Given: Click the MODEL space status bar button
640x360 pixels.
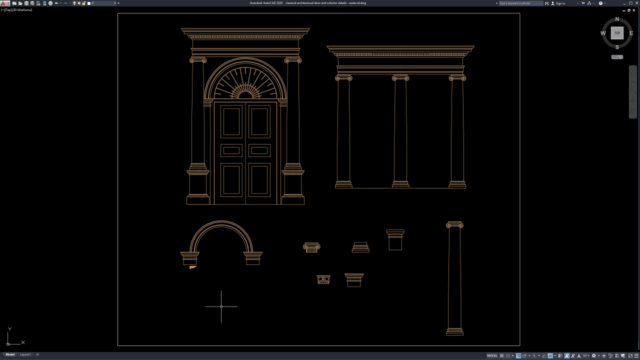Looking at the screenshot, I should [492, 356].
